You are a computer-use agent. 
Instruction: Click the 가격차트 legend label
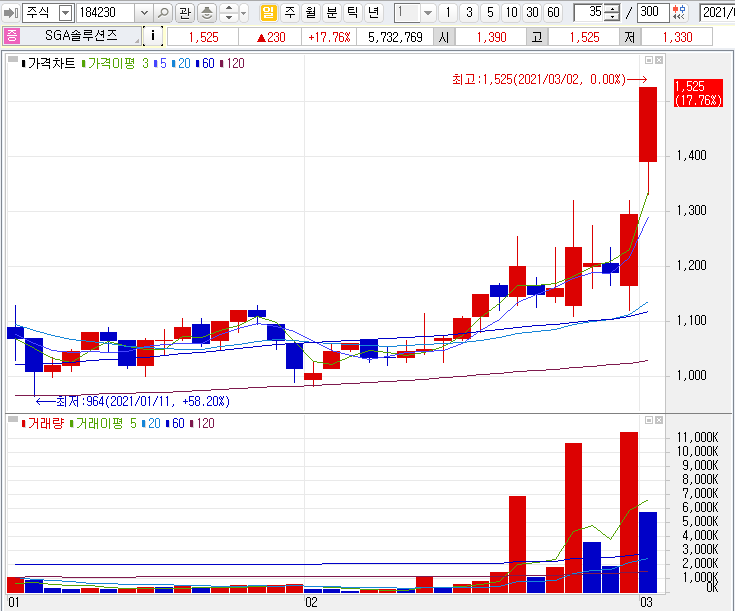click(51, 63)
